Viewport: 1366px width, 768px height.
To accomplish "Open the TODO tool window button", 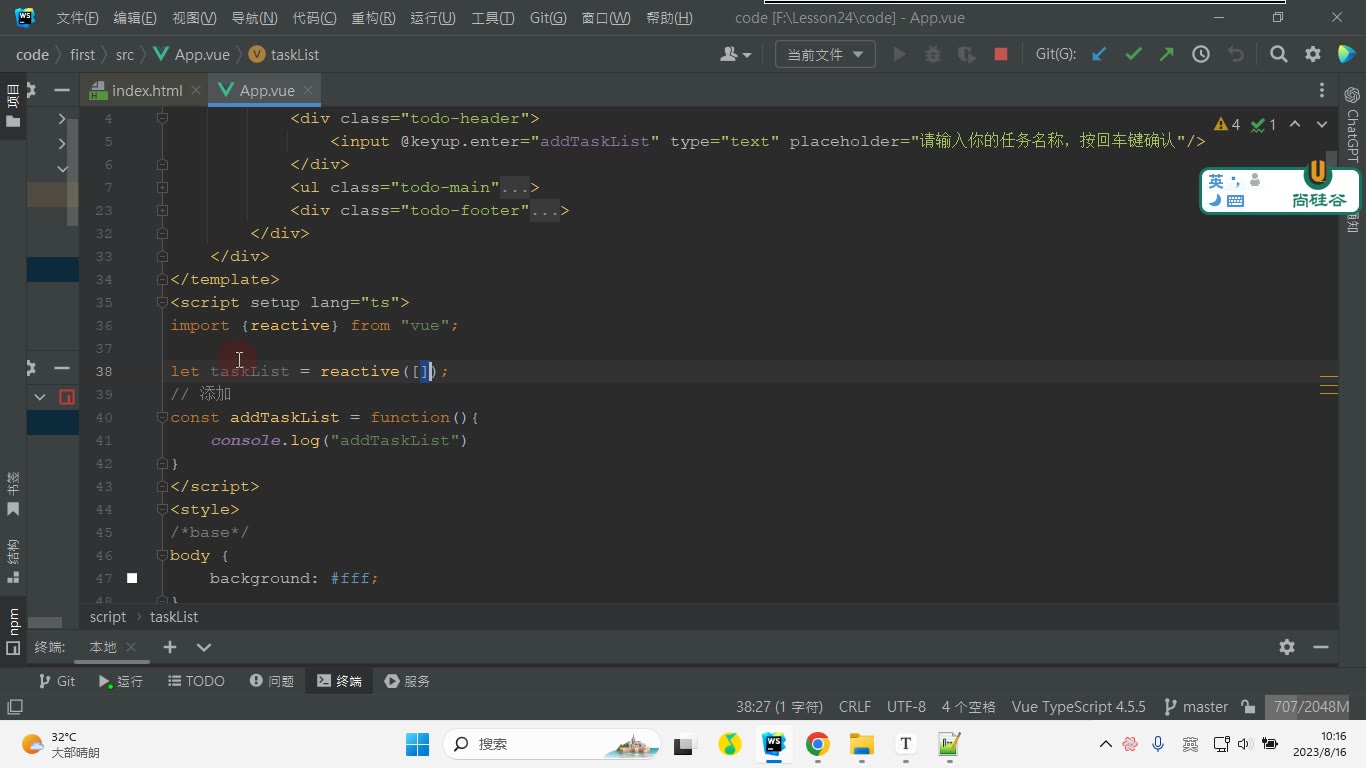I will pyautogui.click(x=196, y=681).
